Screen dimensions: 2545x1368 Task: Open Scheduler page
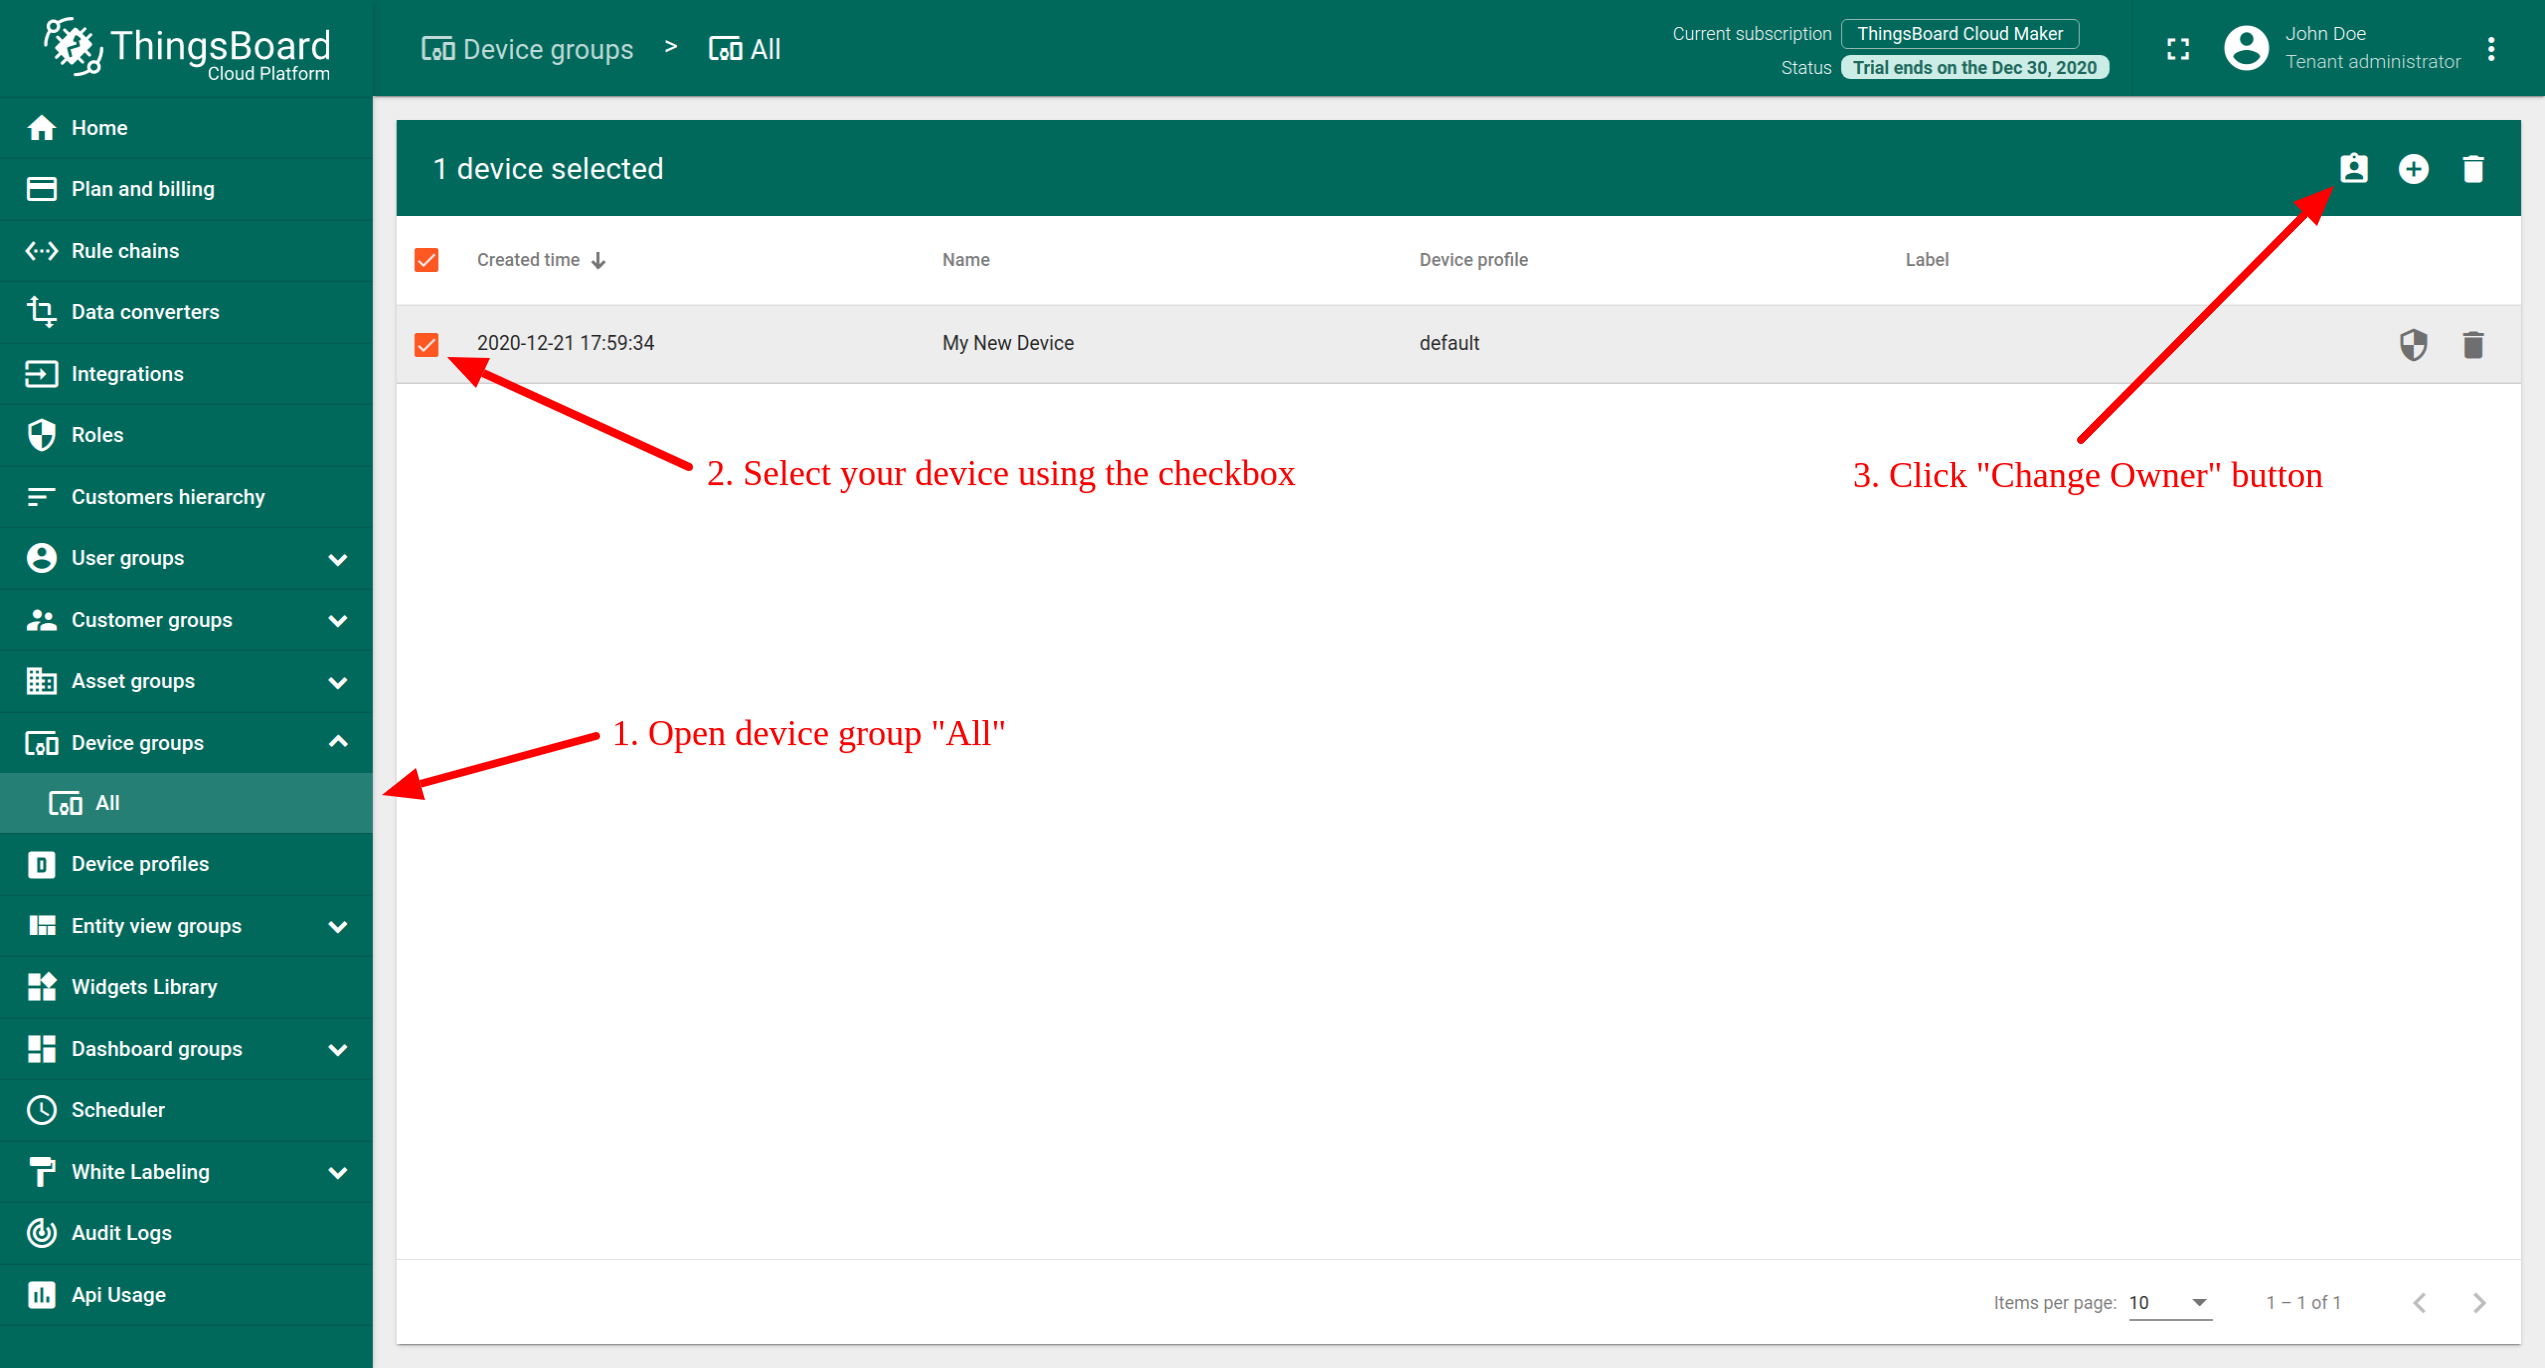(186, 1110)
